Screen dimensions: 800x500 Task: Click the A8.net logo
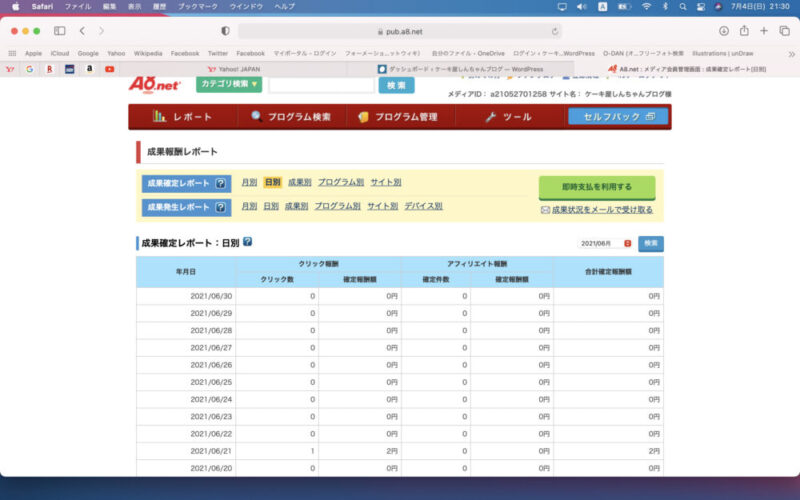[155, 84]
